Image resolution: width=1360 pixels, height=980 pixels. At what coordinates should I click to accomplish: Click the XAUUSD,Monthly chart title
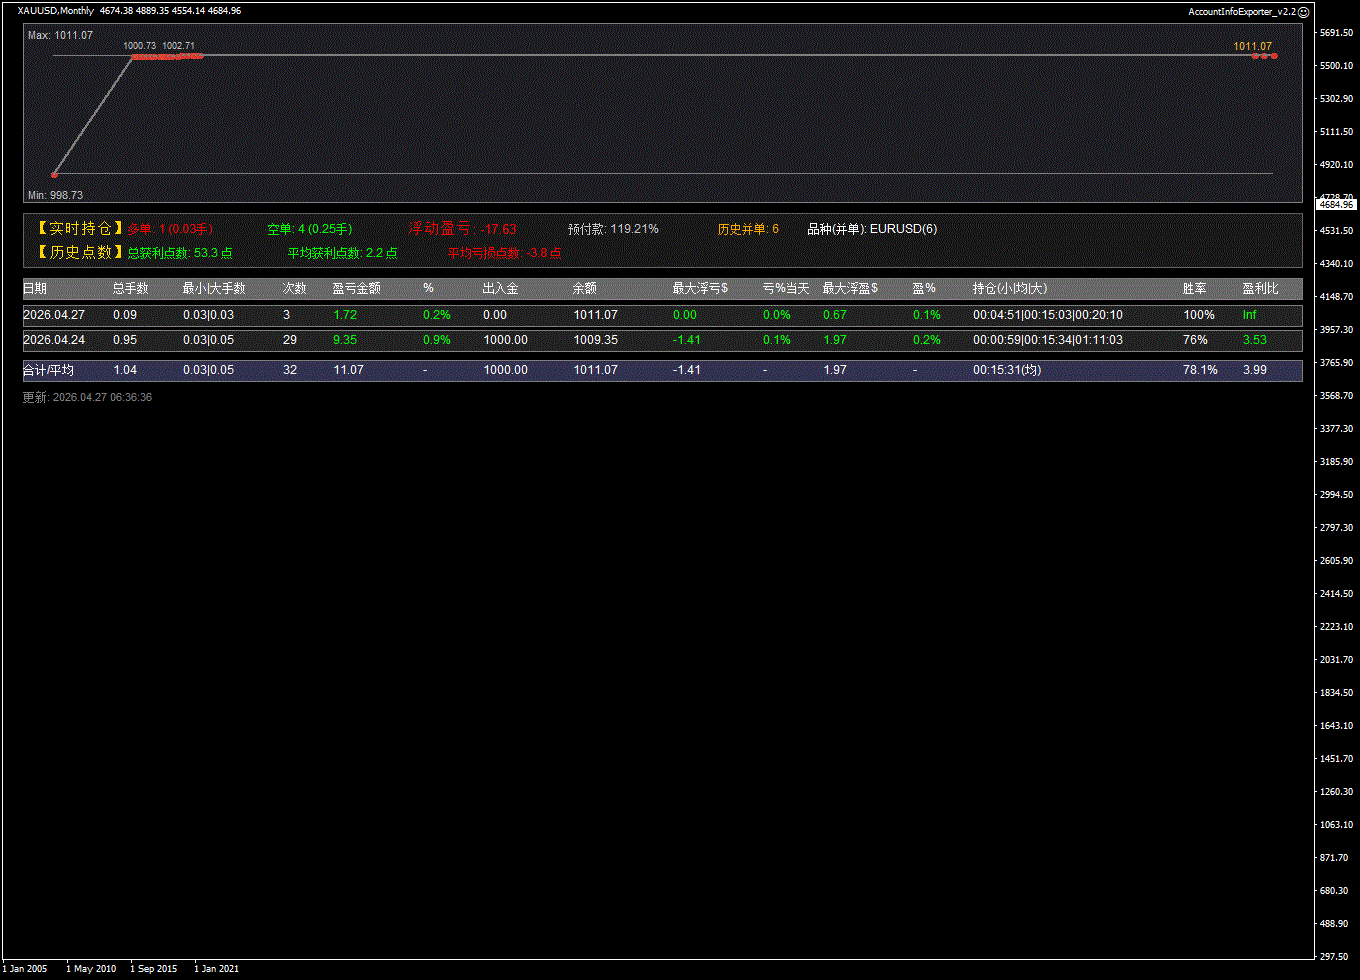tap(56, 11)
